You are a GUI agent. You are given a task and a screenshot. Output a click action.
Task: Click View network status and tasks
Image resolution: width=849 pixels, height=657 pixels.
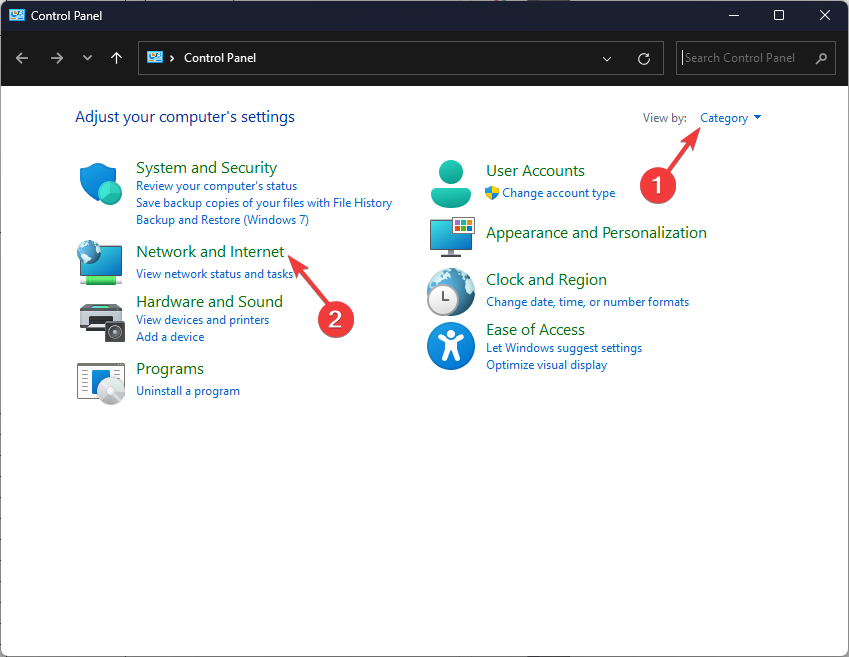[214, 274]
